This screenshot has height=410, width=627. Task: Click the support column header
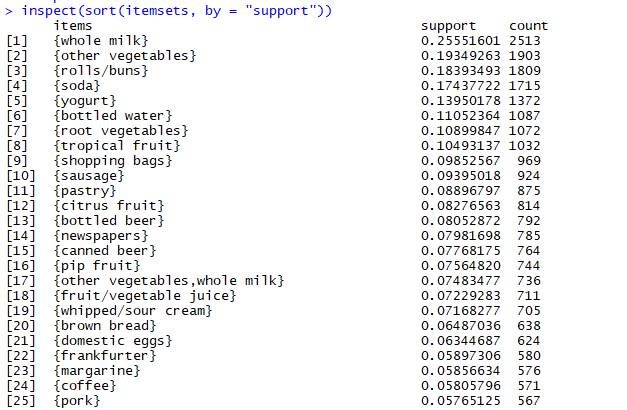[x=448, y=26]
